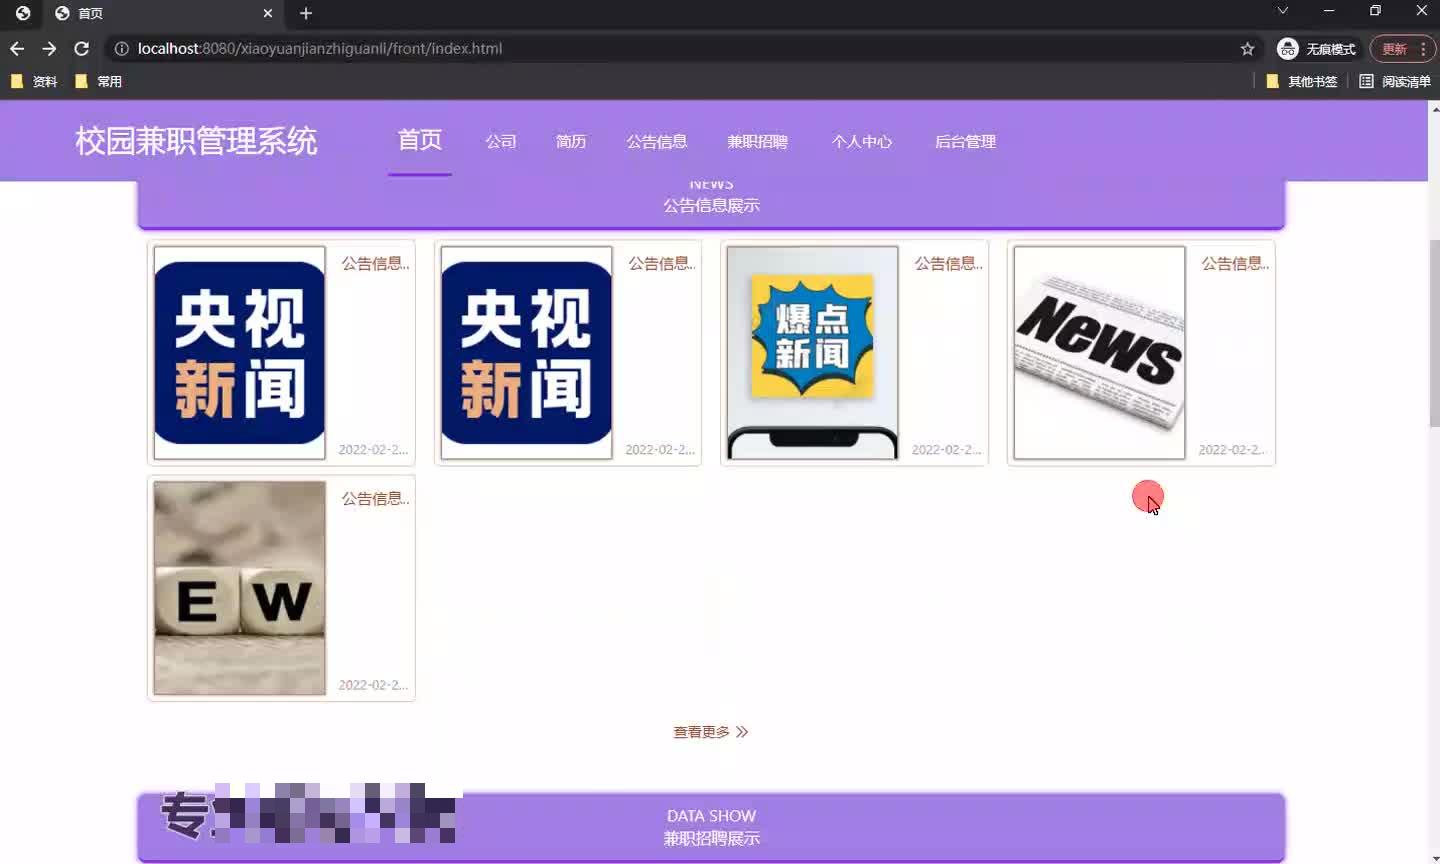Image resolution: width=1440 pixels, height=864 pixels.
Task: Open the 阅读清单 reading list
Action: tap(1395, 81)
